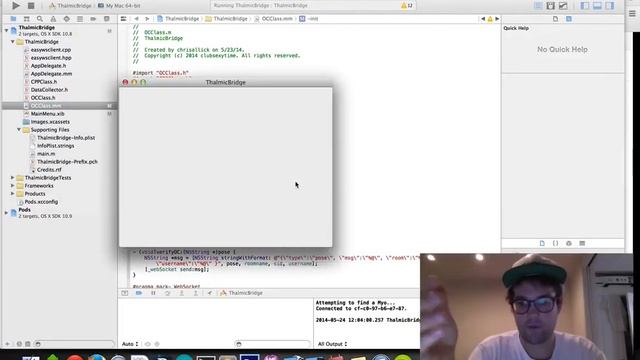Toggle the Utilities panel visibility
The image size is (640, 360).
[610, 6]
